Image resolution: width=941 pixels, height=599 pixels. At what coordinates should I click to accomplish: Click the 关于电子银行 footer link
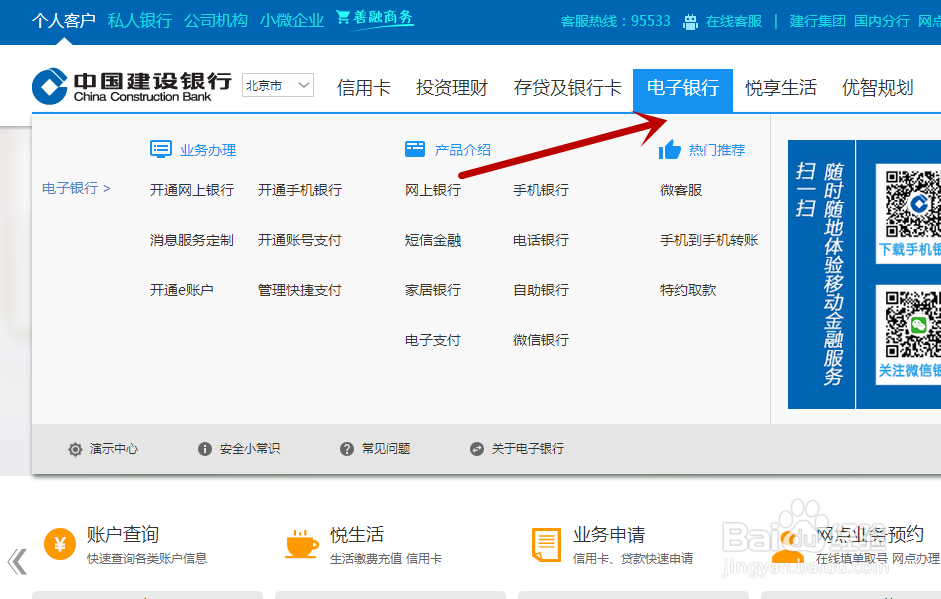tap(528, 449)
